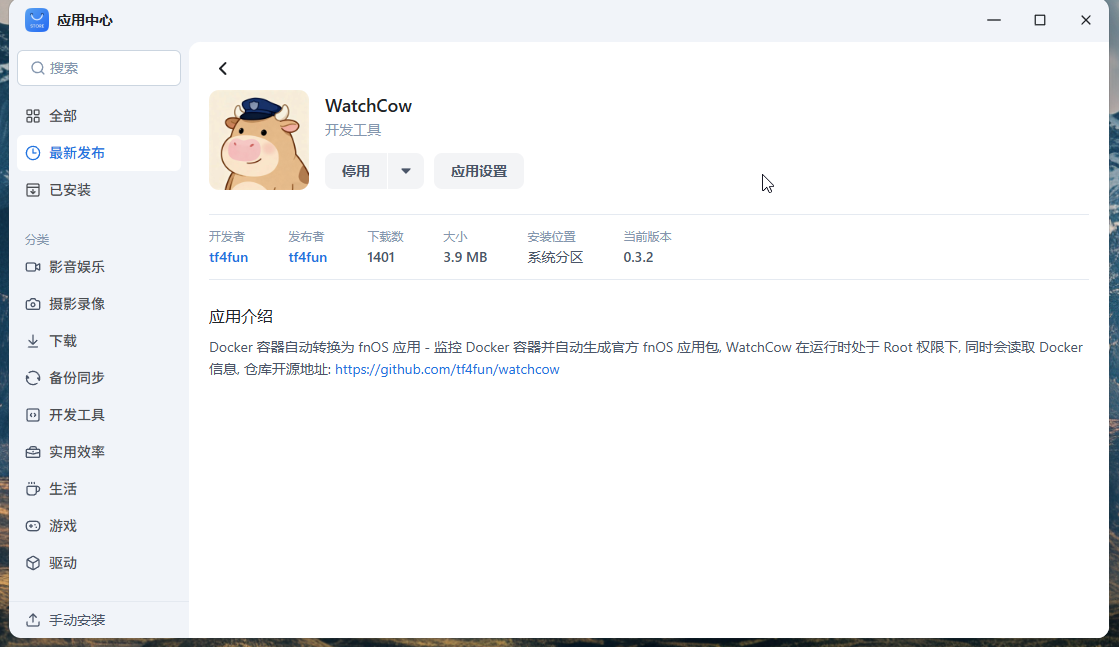The width and height of the screenshot is (1119, 647).
Task: Click the 实用效率 briefcase icon
Action: [x=33, y=452]
